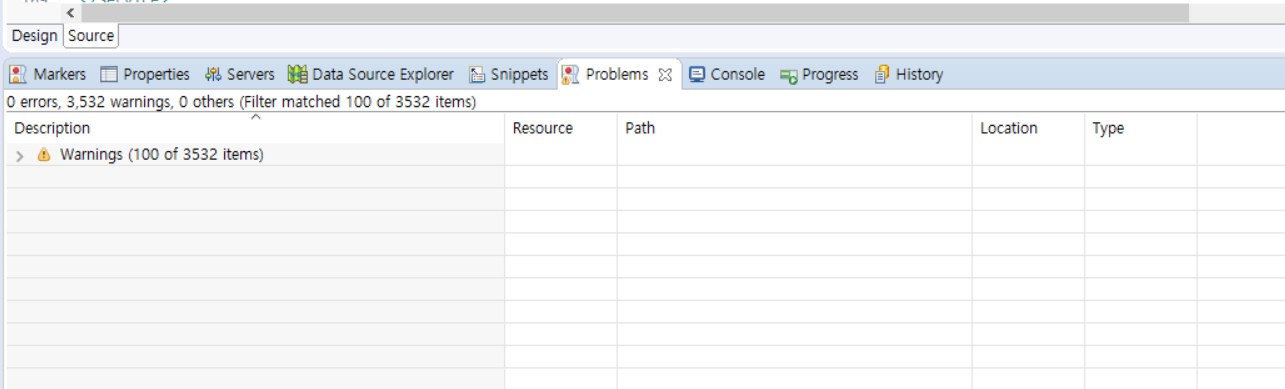
Task: Switch to the Source tab
Action: pyautogui.click(x=91, y=36)
